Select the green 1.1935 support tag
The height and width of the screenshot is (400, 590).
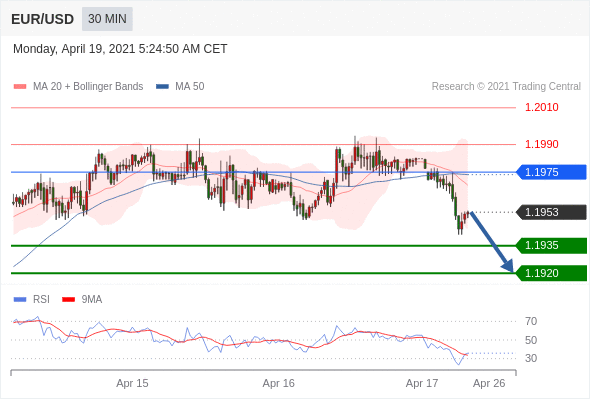click(x=551, y=245)
